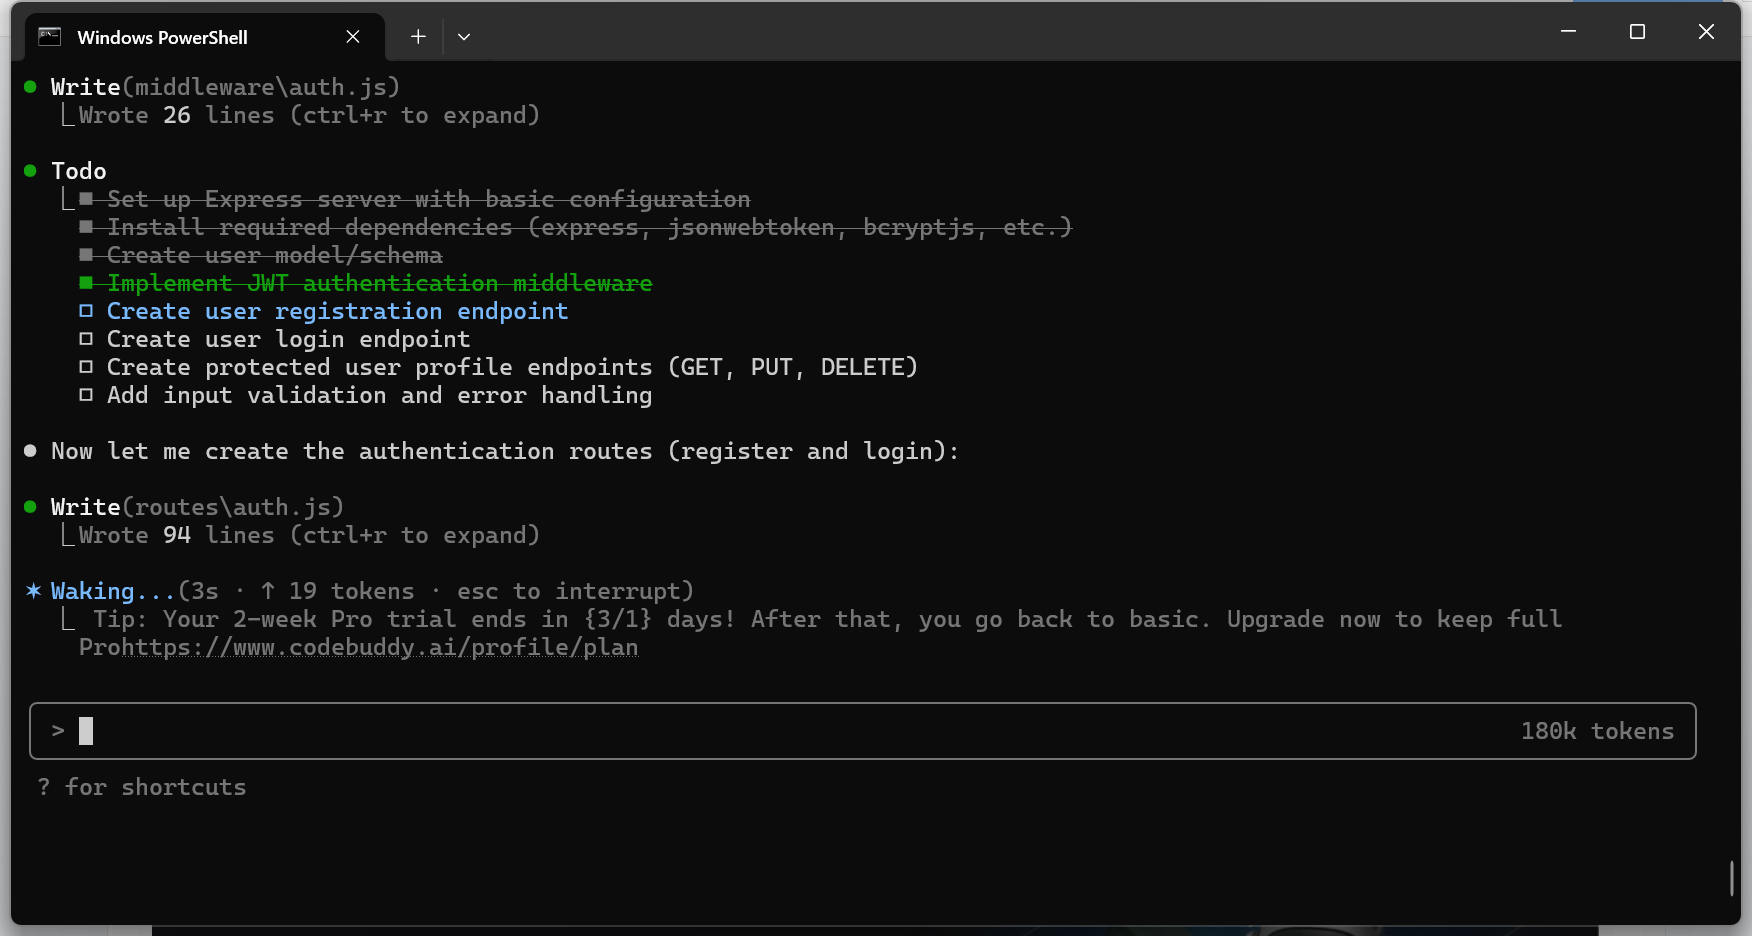Click the 'Waking...' status text

[x=113, y=591]
